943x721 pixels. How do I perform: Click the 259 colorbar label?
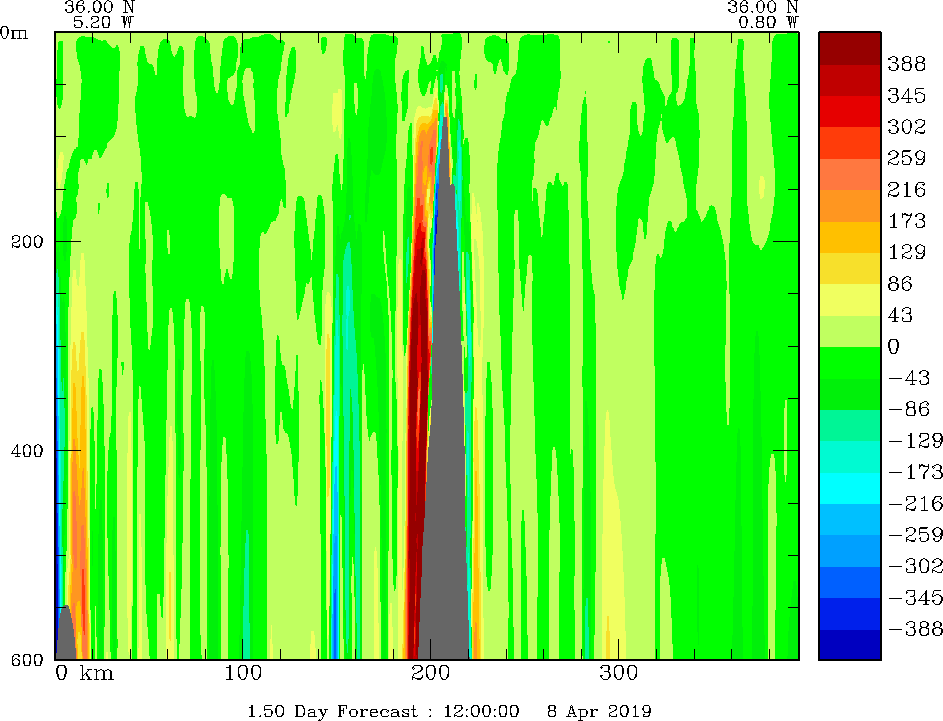(x=906, y=158)
